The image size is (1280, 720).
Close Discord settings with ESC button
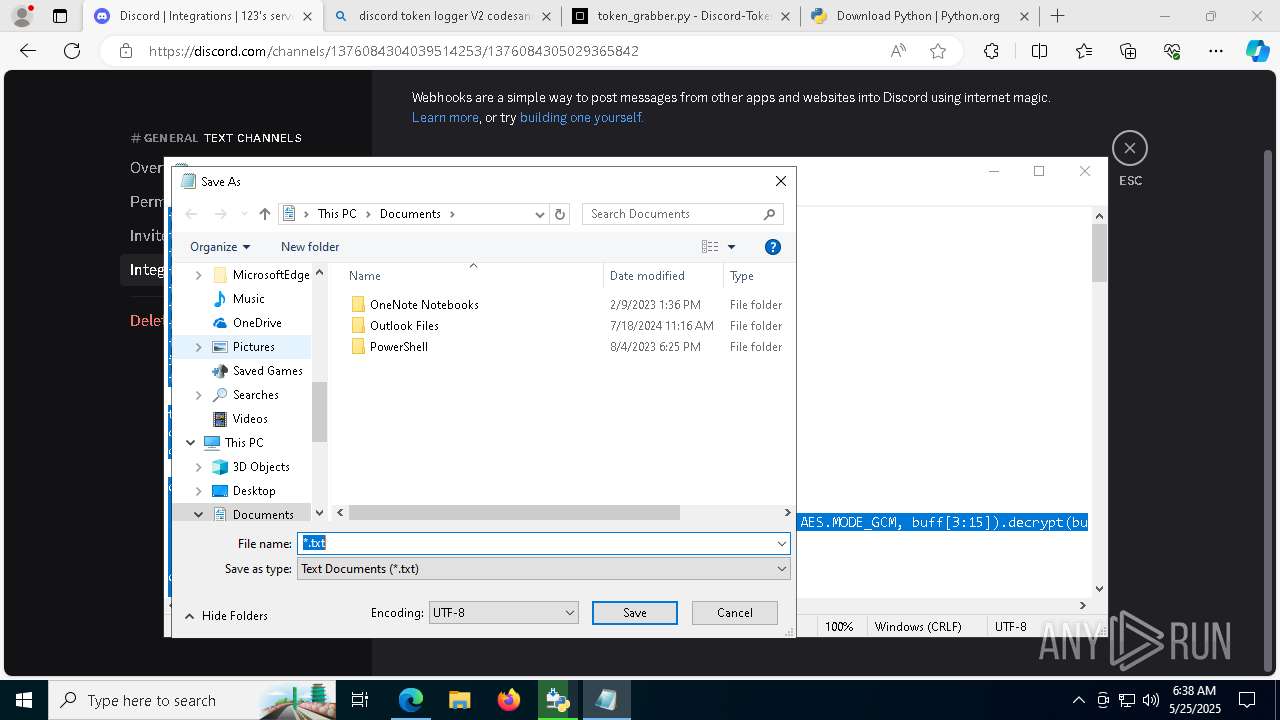tap(1130, 149)
